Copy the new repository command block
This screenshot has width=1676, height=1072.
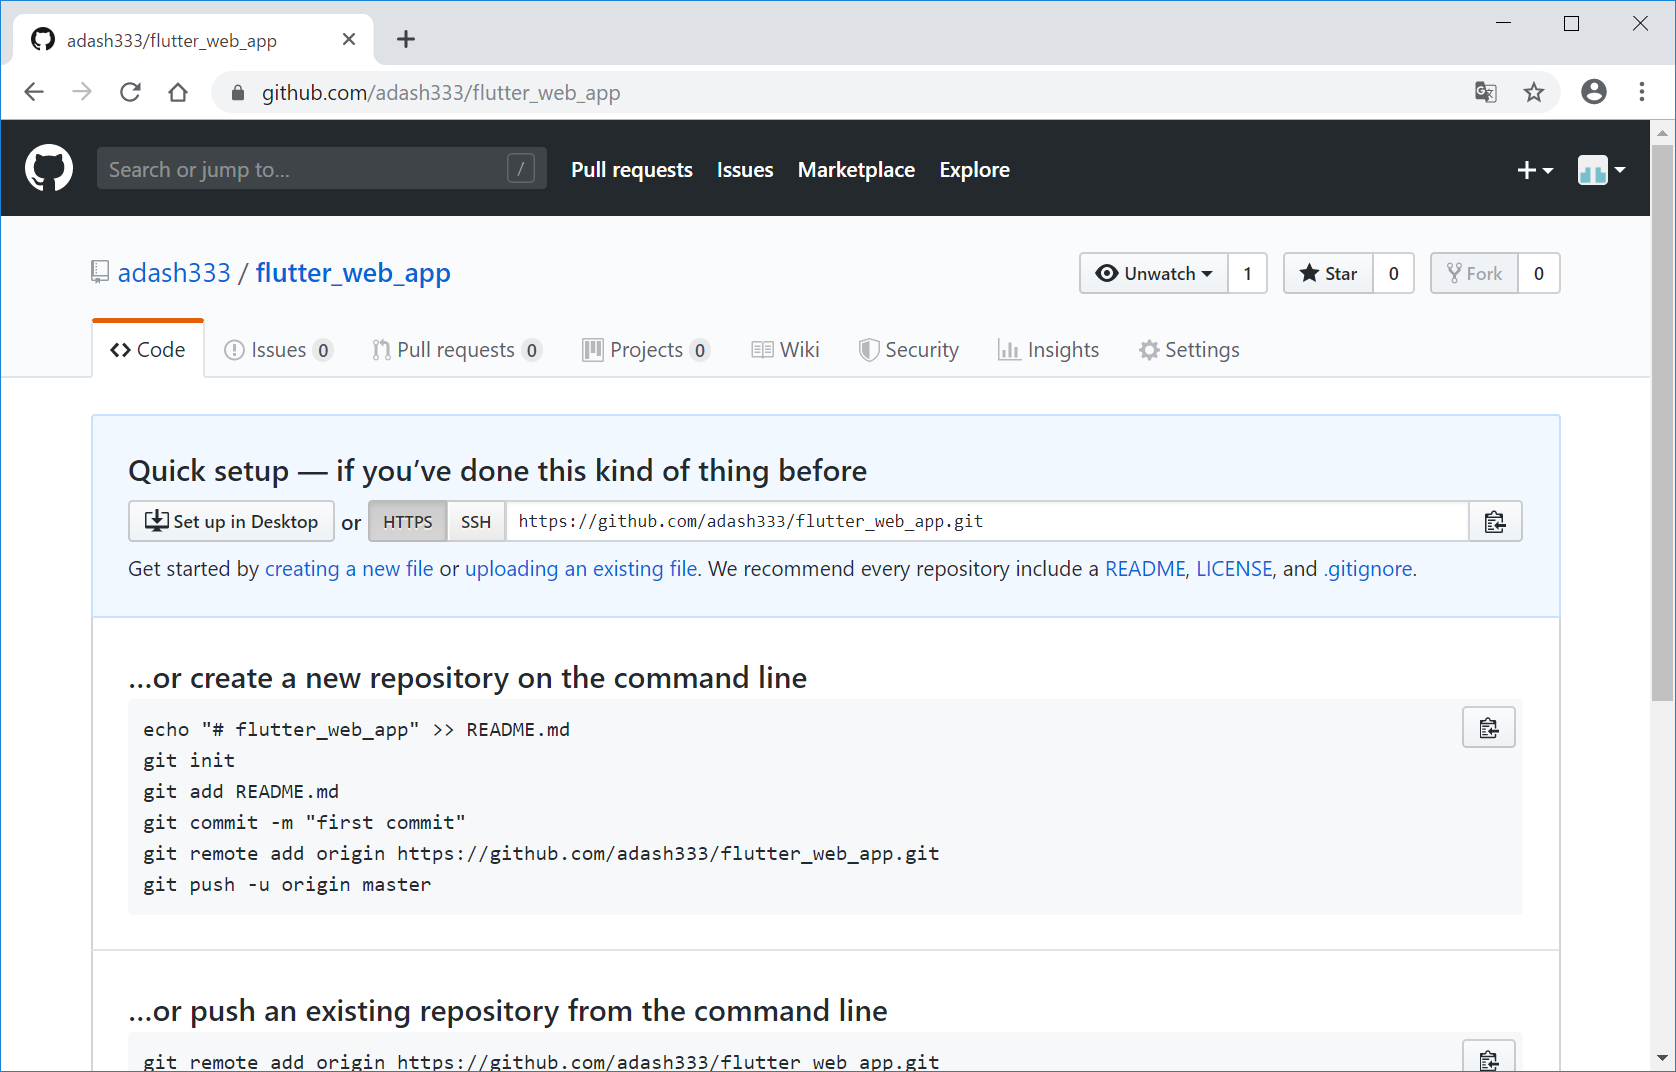[x=1488, y=728]
